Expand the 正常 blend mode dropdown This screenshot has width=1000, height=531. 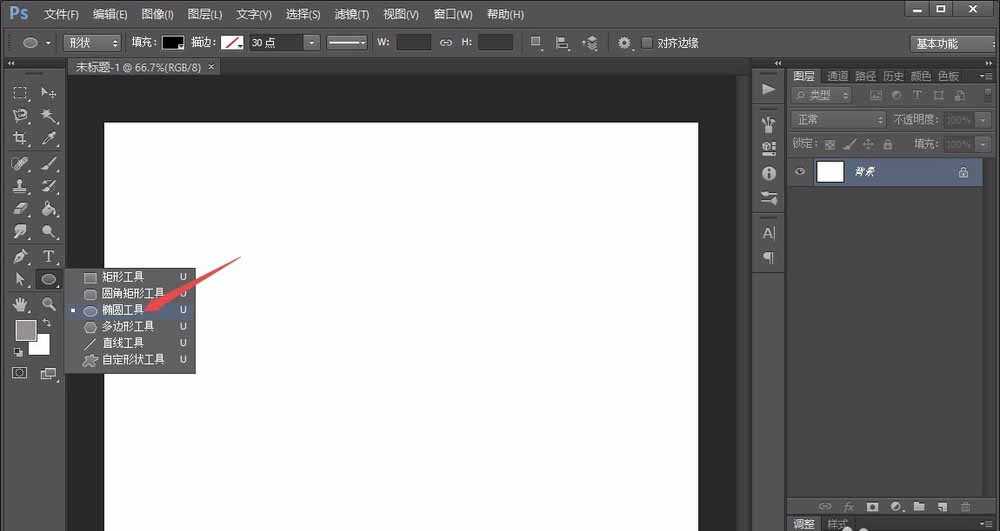tap(838, 119)
